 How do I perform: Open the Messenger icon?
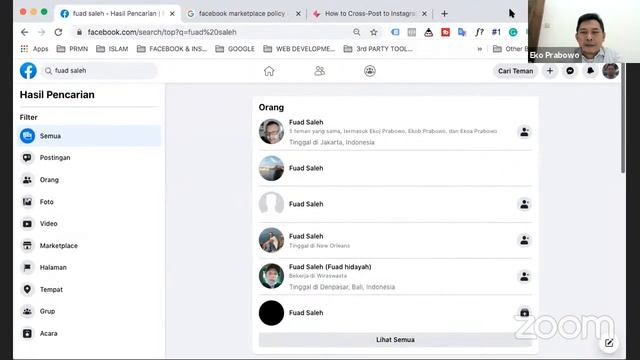coord(570,71)
